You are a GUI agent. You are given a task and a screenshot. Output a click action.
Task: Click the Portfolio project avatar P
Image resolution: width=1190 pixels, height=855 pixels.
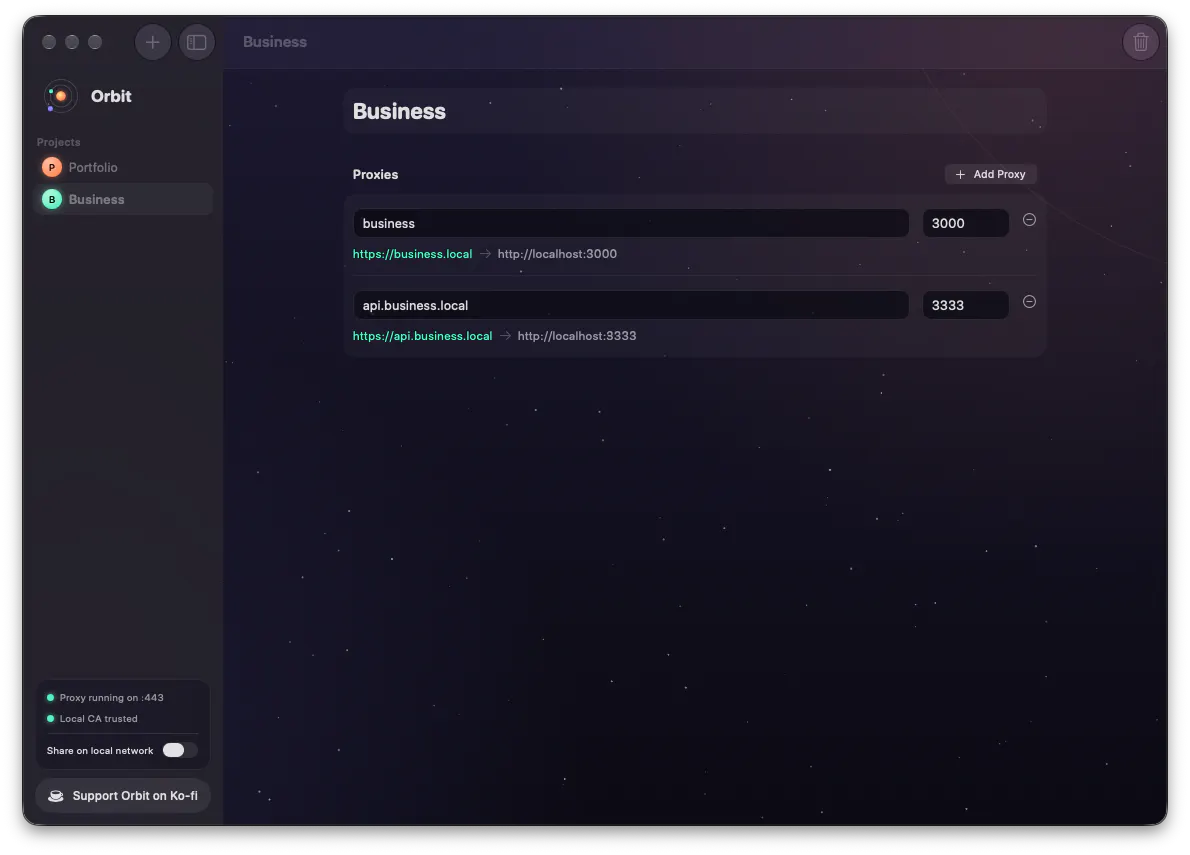pyautogui.click(x=52, y=167)
